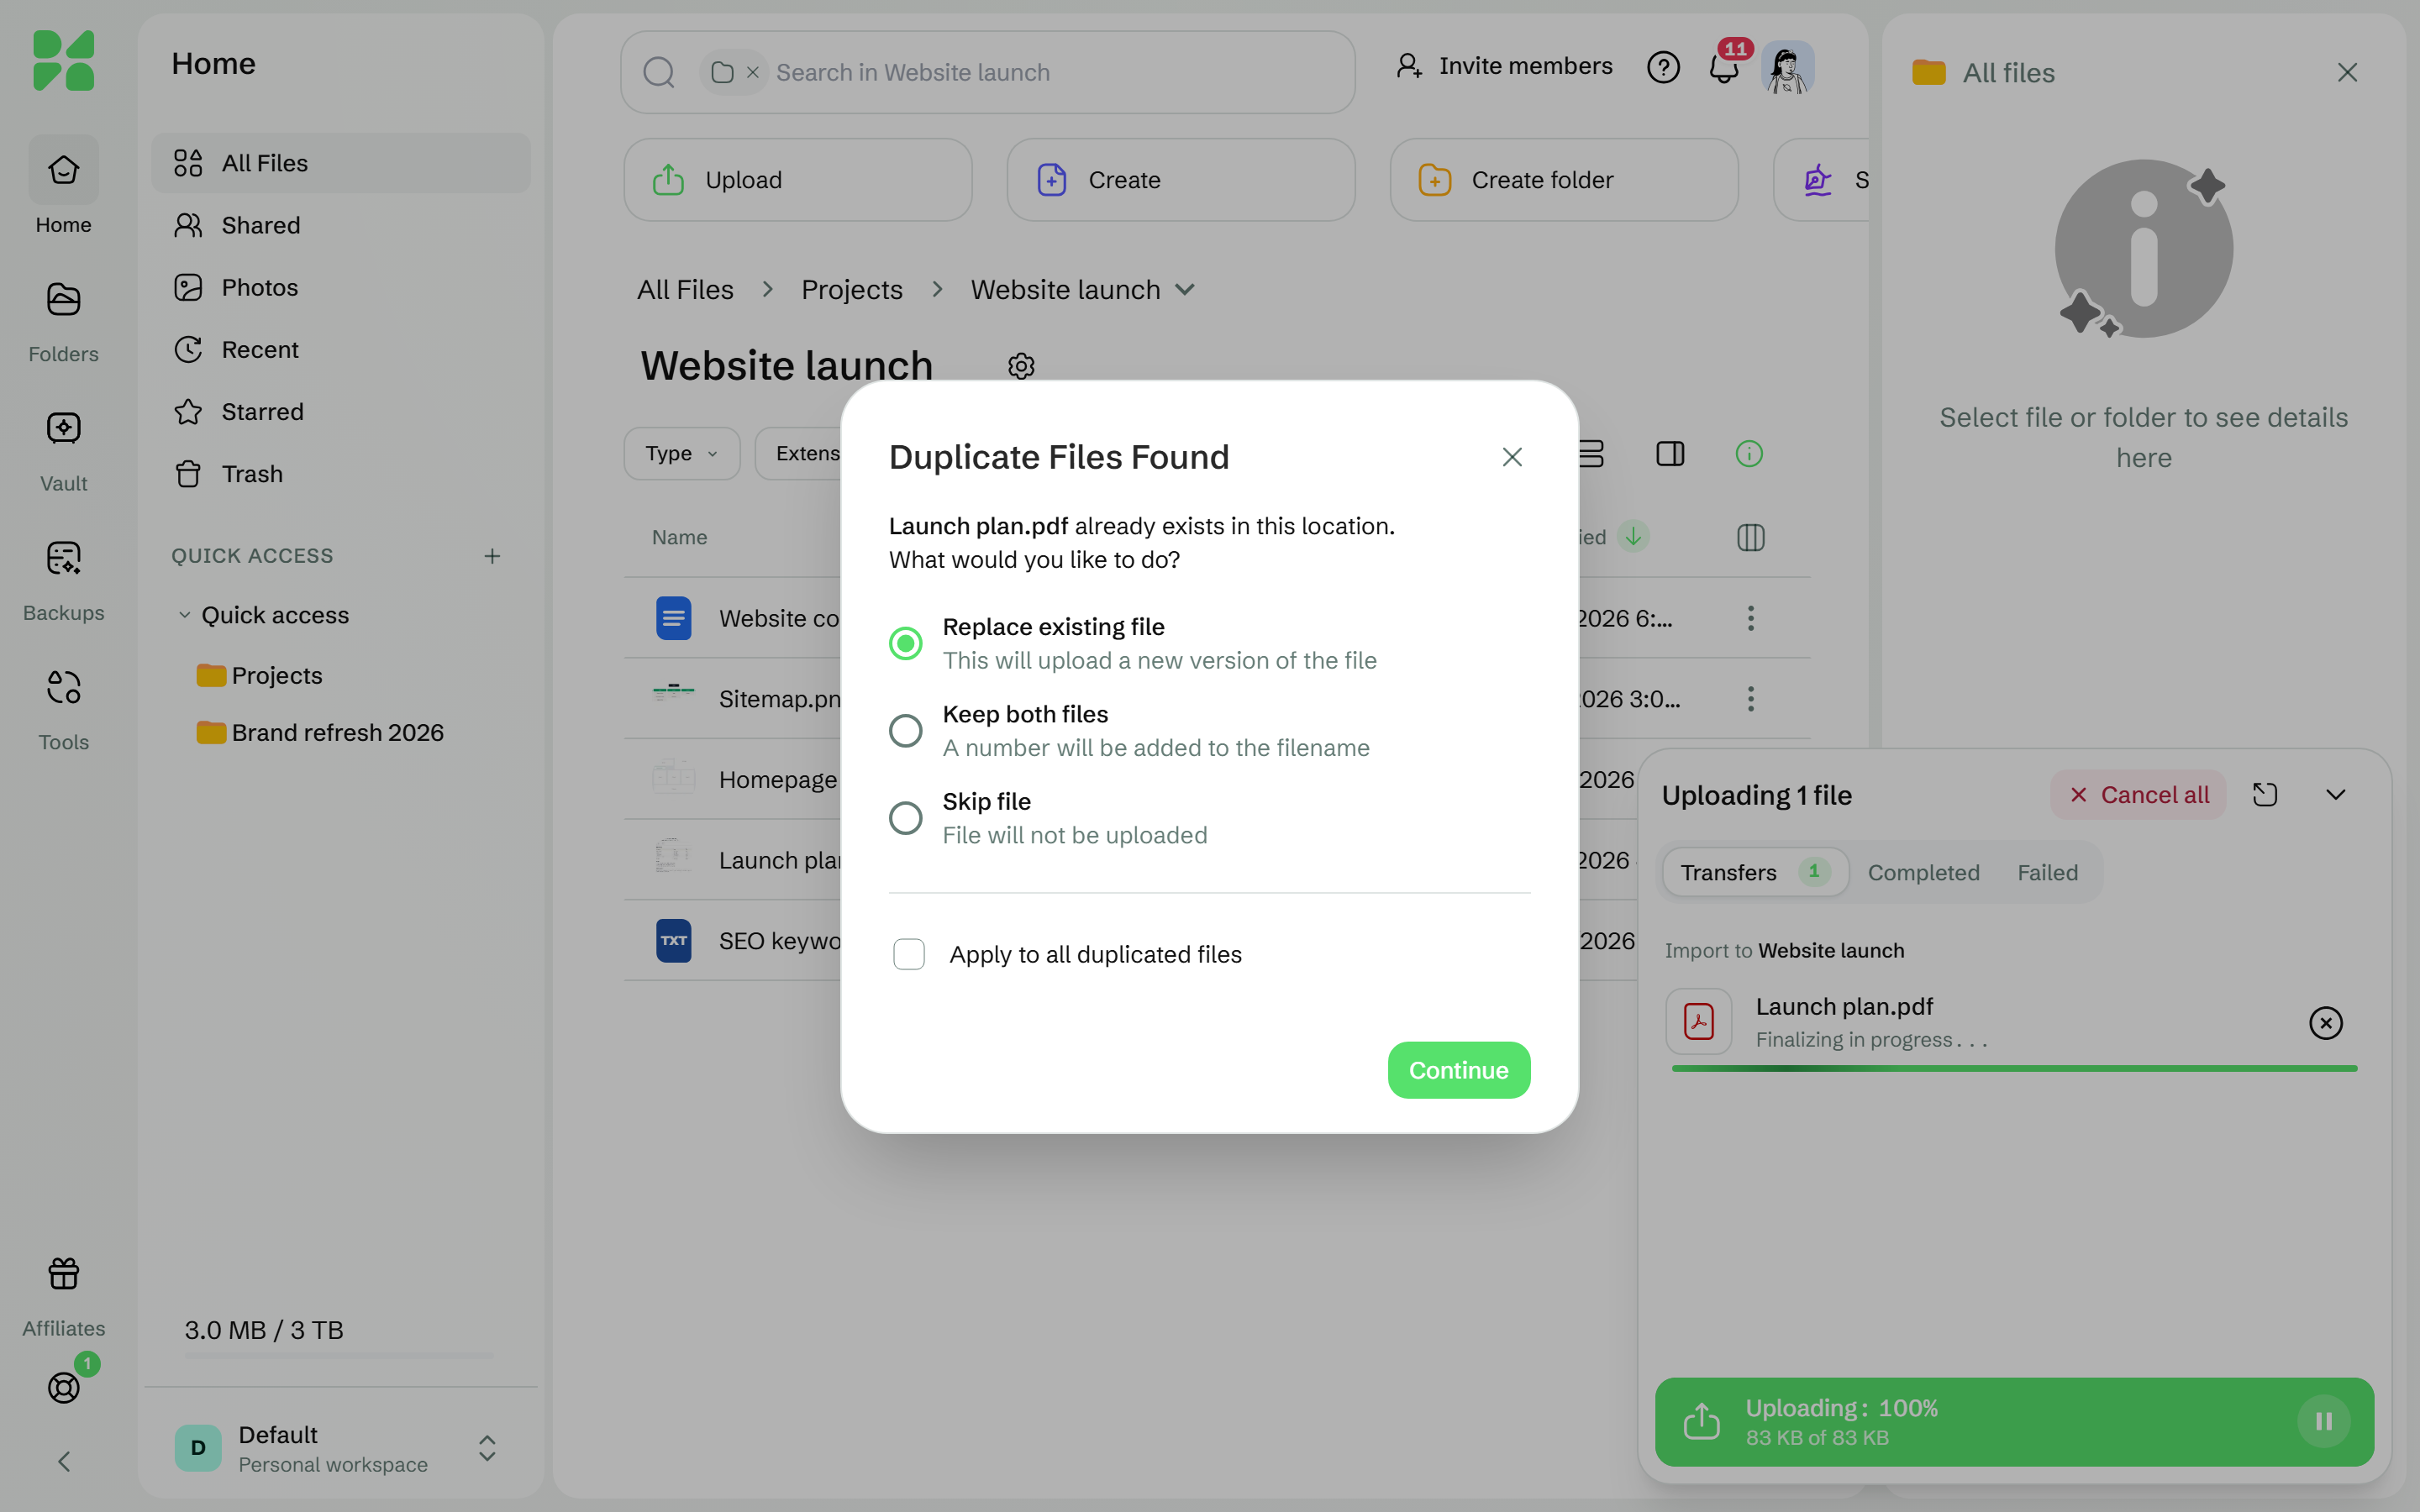Click the help question mark icon

1663,67
